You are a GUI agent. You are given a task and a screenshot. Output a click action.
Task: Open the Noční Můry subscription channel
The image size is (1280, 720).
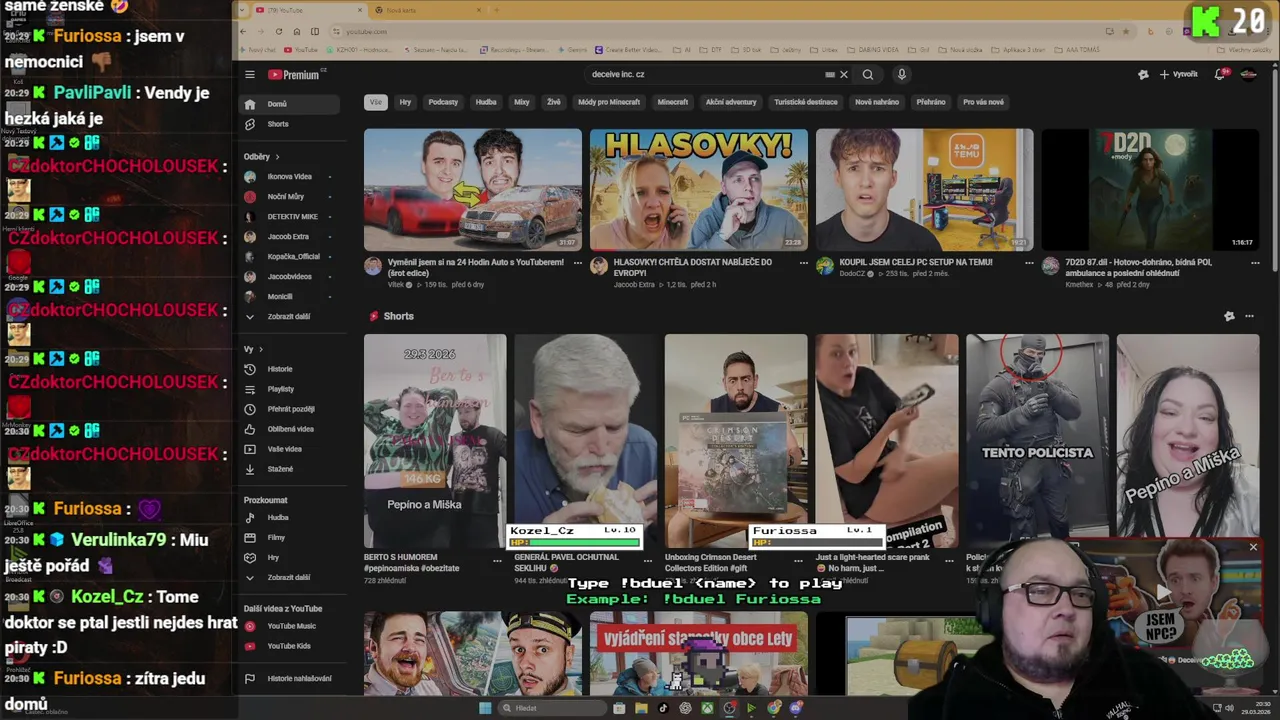pyautogui.click(x=289, y=196)
